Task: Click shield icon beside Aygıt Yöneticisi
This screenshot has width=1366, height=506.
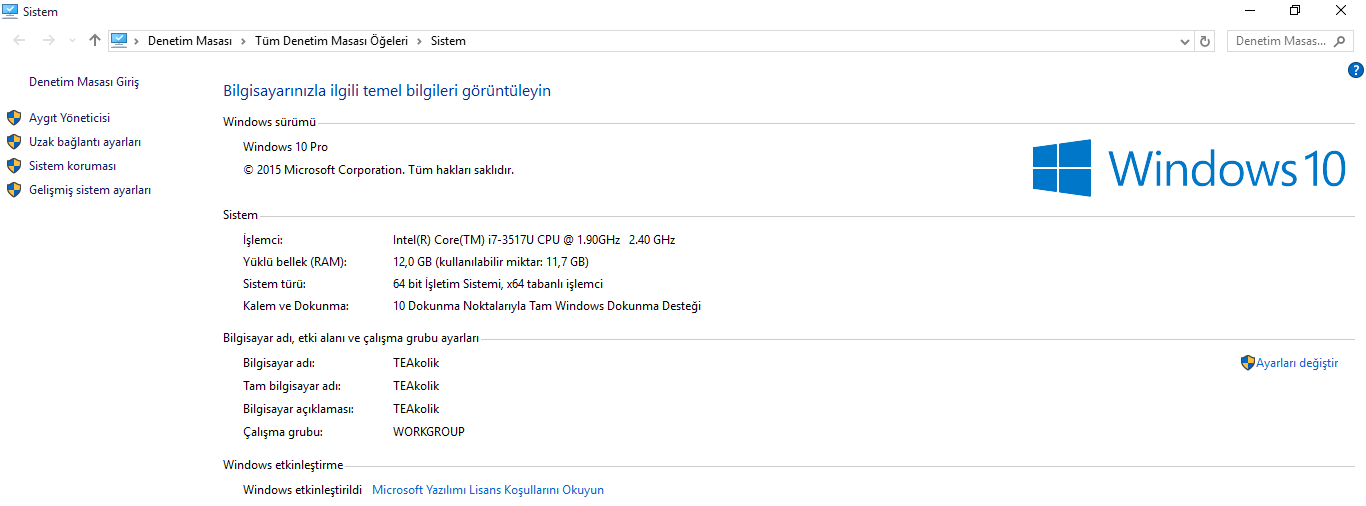Action: (14, 118)
